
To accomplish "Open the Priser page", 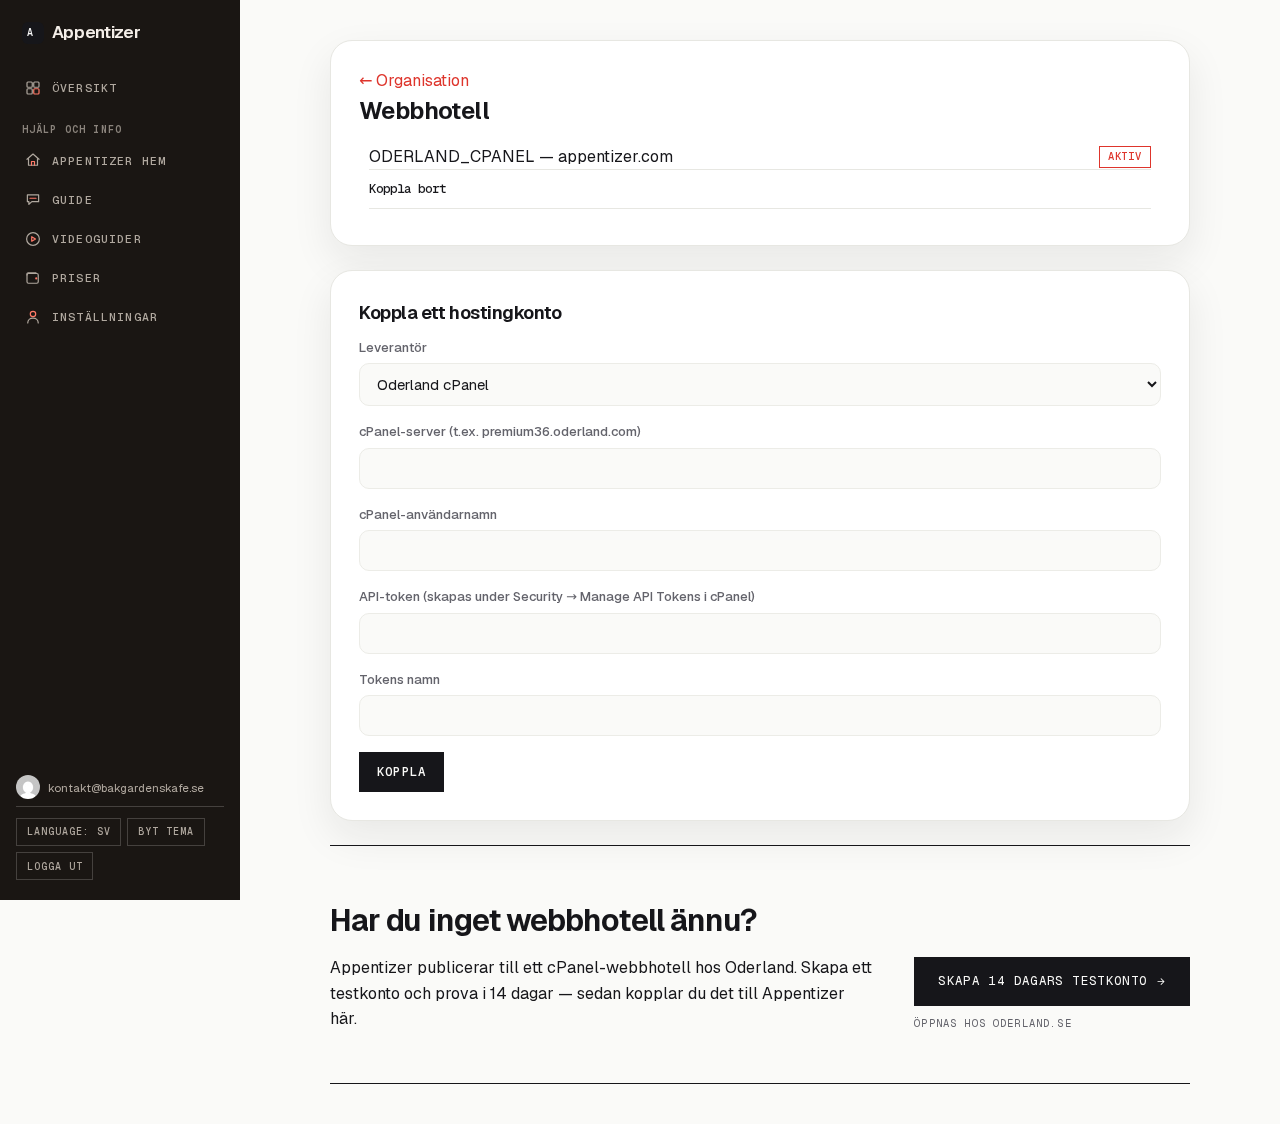I will point(120,277).
